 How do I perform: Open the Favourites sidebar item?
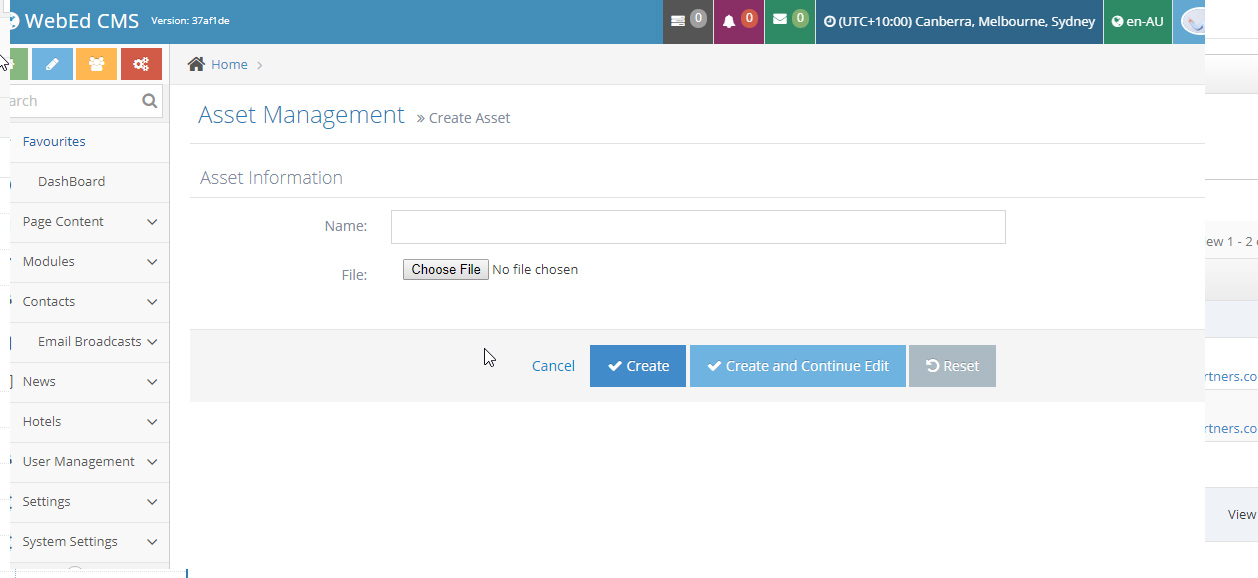pyautogui.click(x=52, y=141)
